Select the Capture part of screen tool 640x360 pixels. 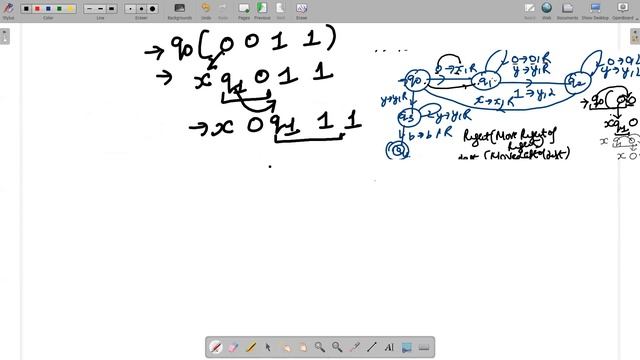pos(407,347)
